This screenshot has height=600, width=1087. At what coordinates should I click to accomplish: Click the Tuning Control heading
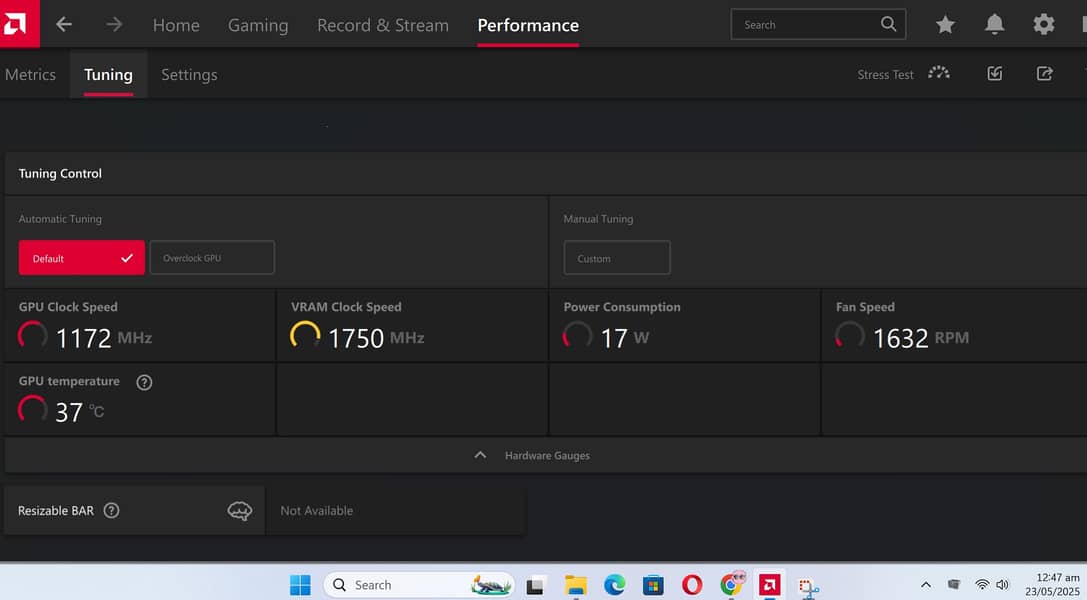click(60, 173)
